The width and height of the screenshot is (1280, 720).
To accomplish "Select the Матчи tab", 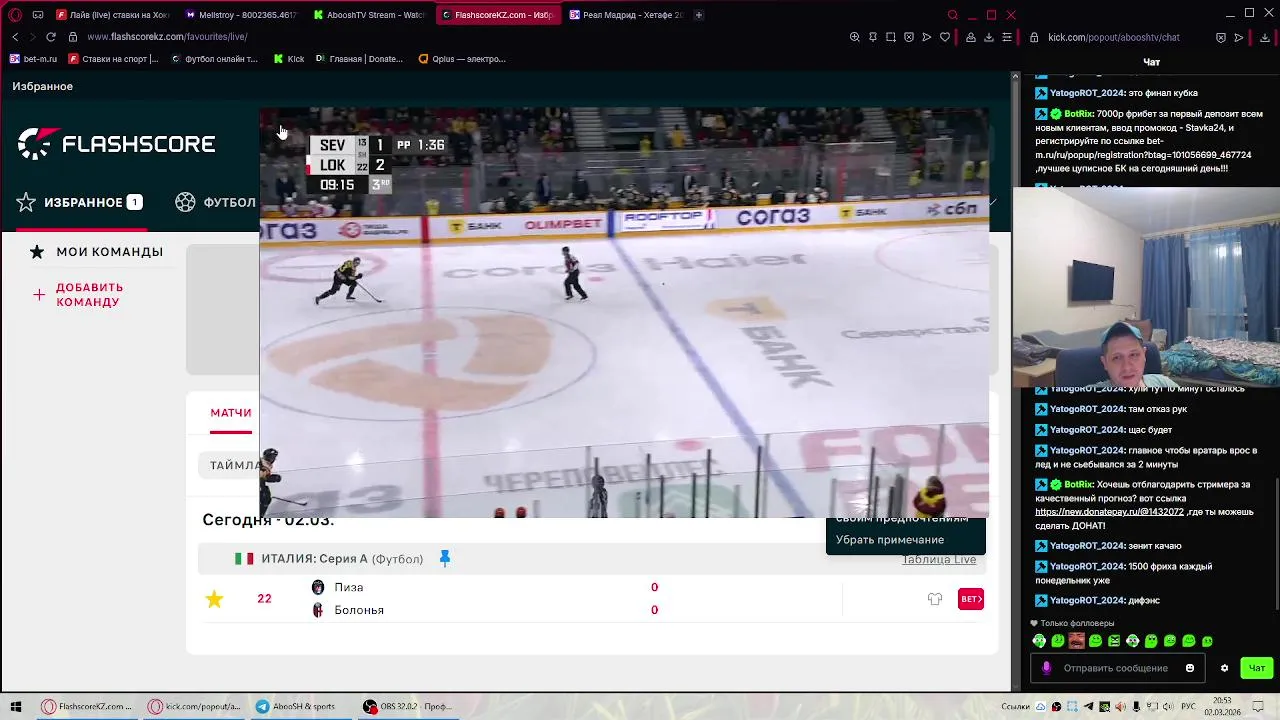I will [x=231, y=413].
